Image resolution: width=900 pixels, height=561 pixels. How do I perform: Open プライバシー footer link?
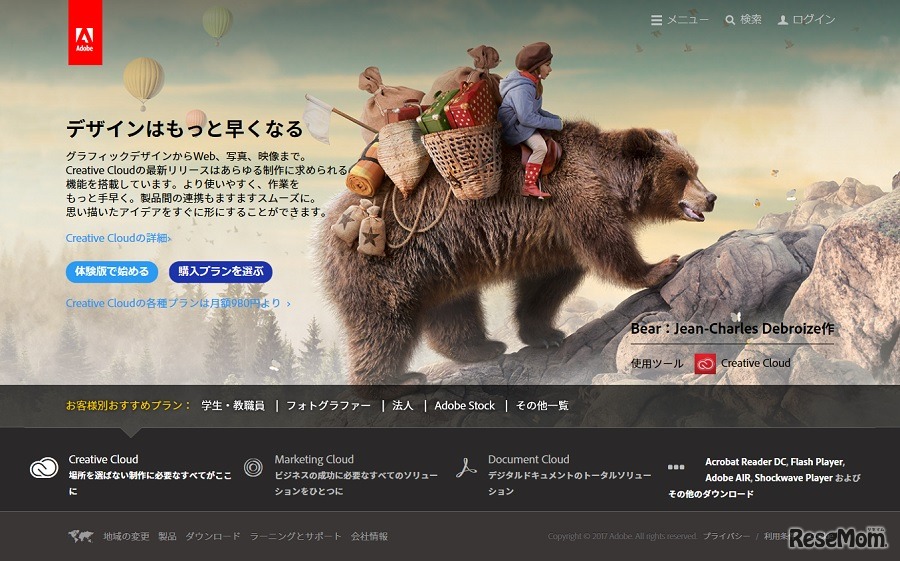click(727, 536)
